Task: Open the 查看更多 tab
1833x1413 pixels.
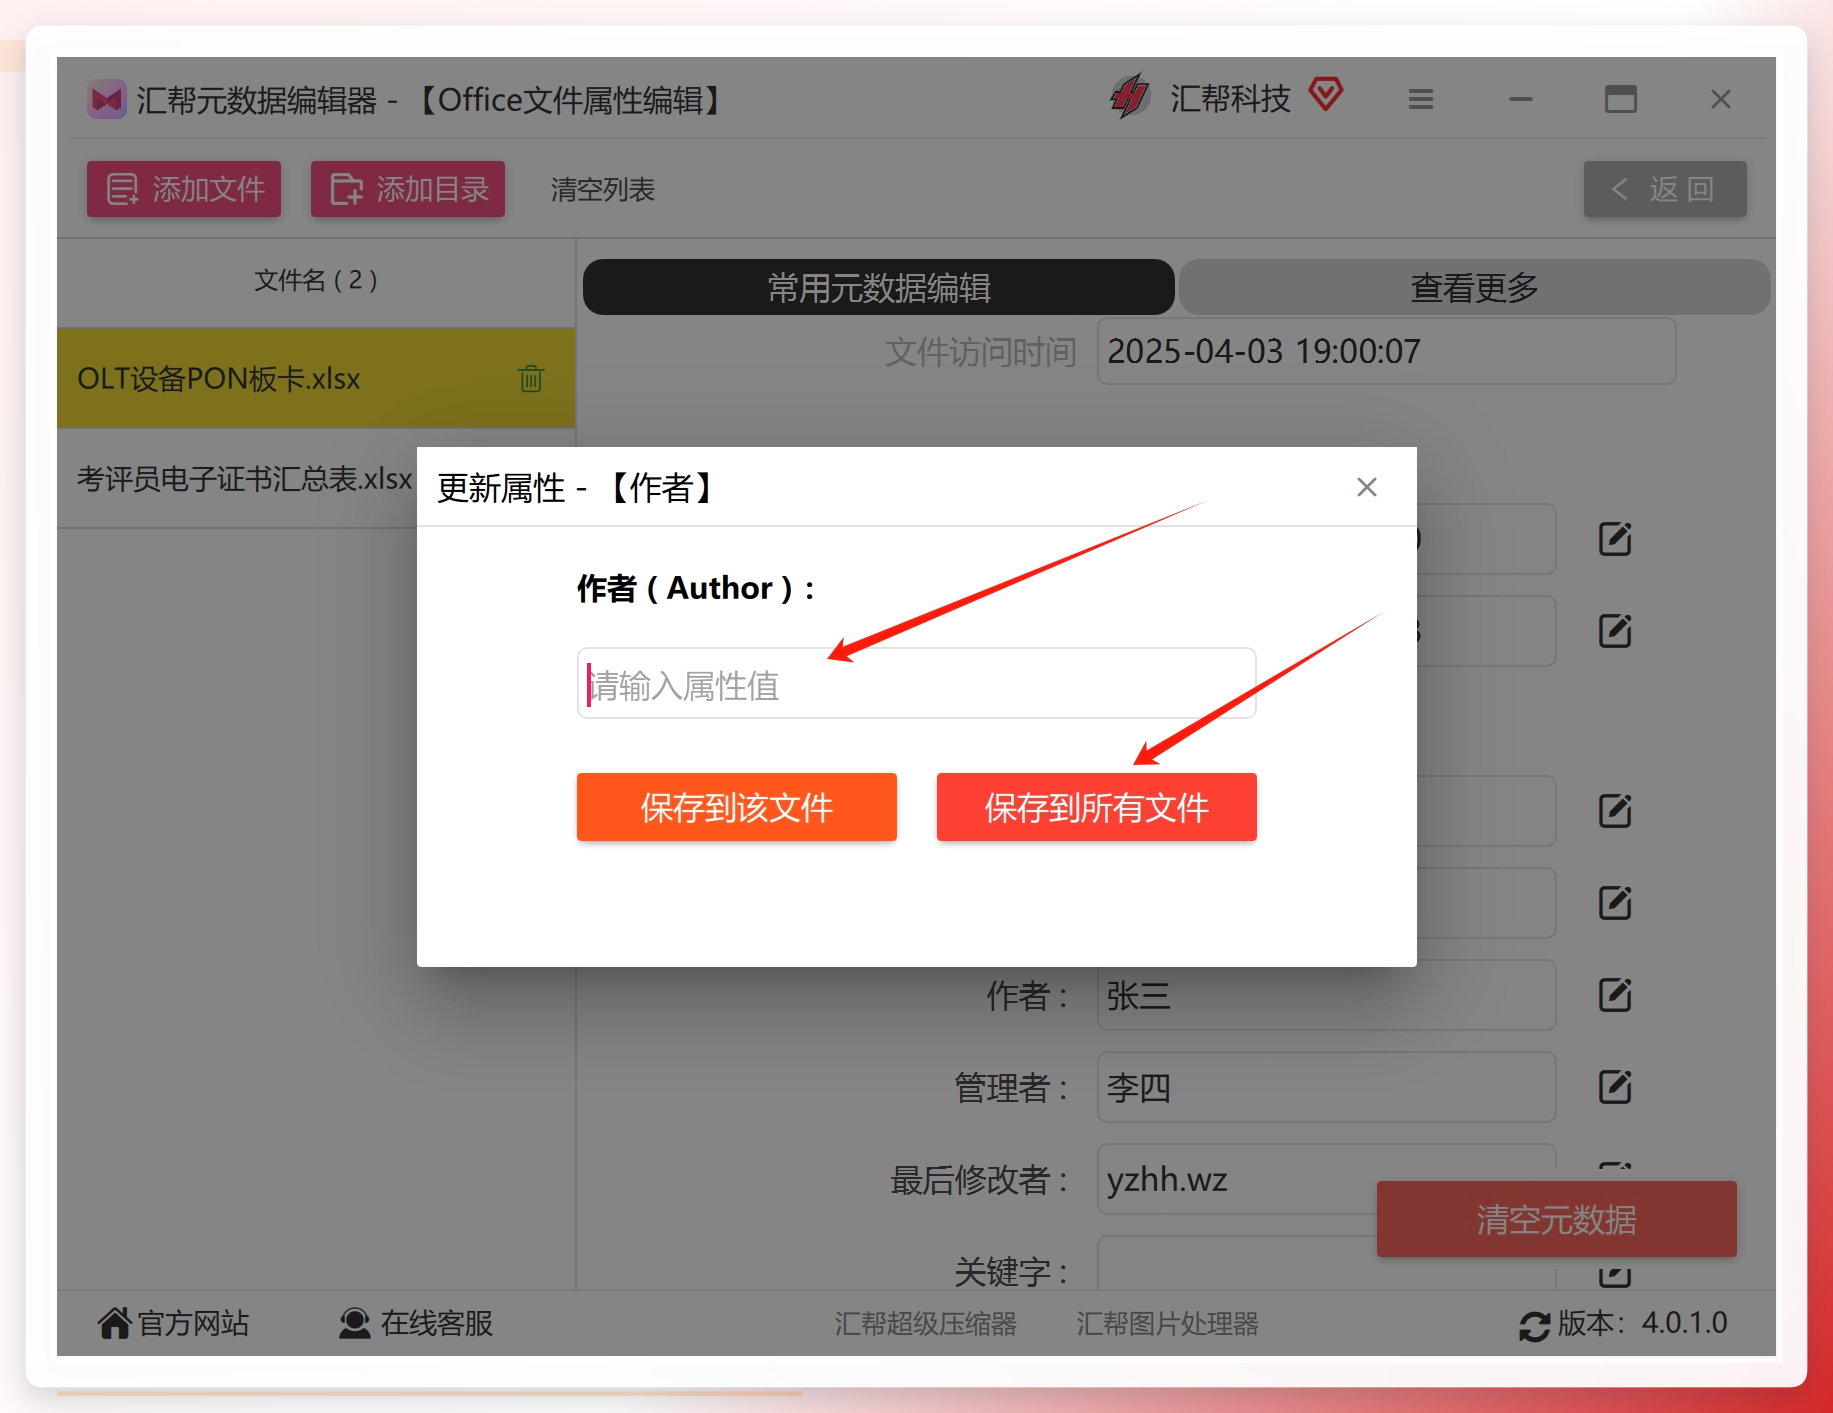Action: (1475, 288)
